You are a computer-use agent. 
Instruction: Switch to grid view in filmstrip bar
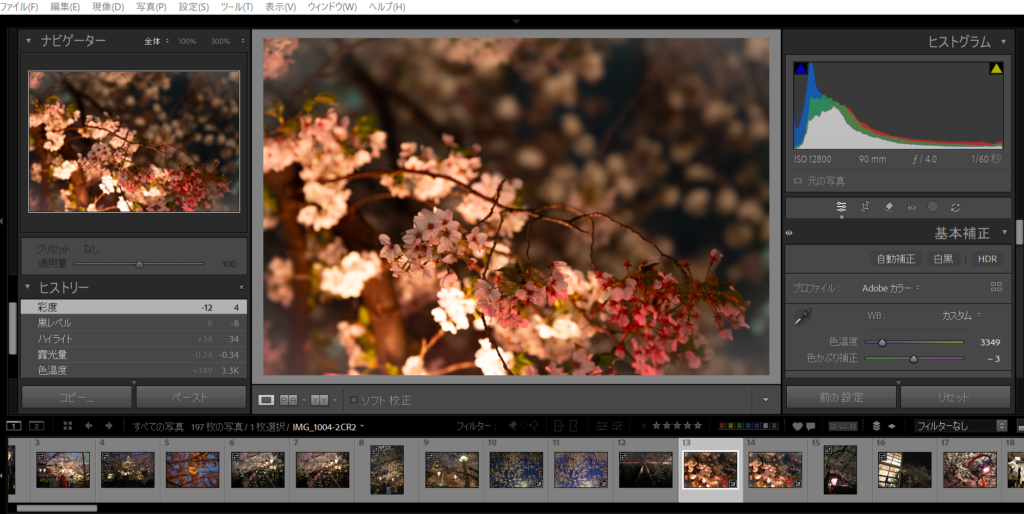[68, 426]
